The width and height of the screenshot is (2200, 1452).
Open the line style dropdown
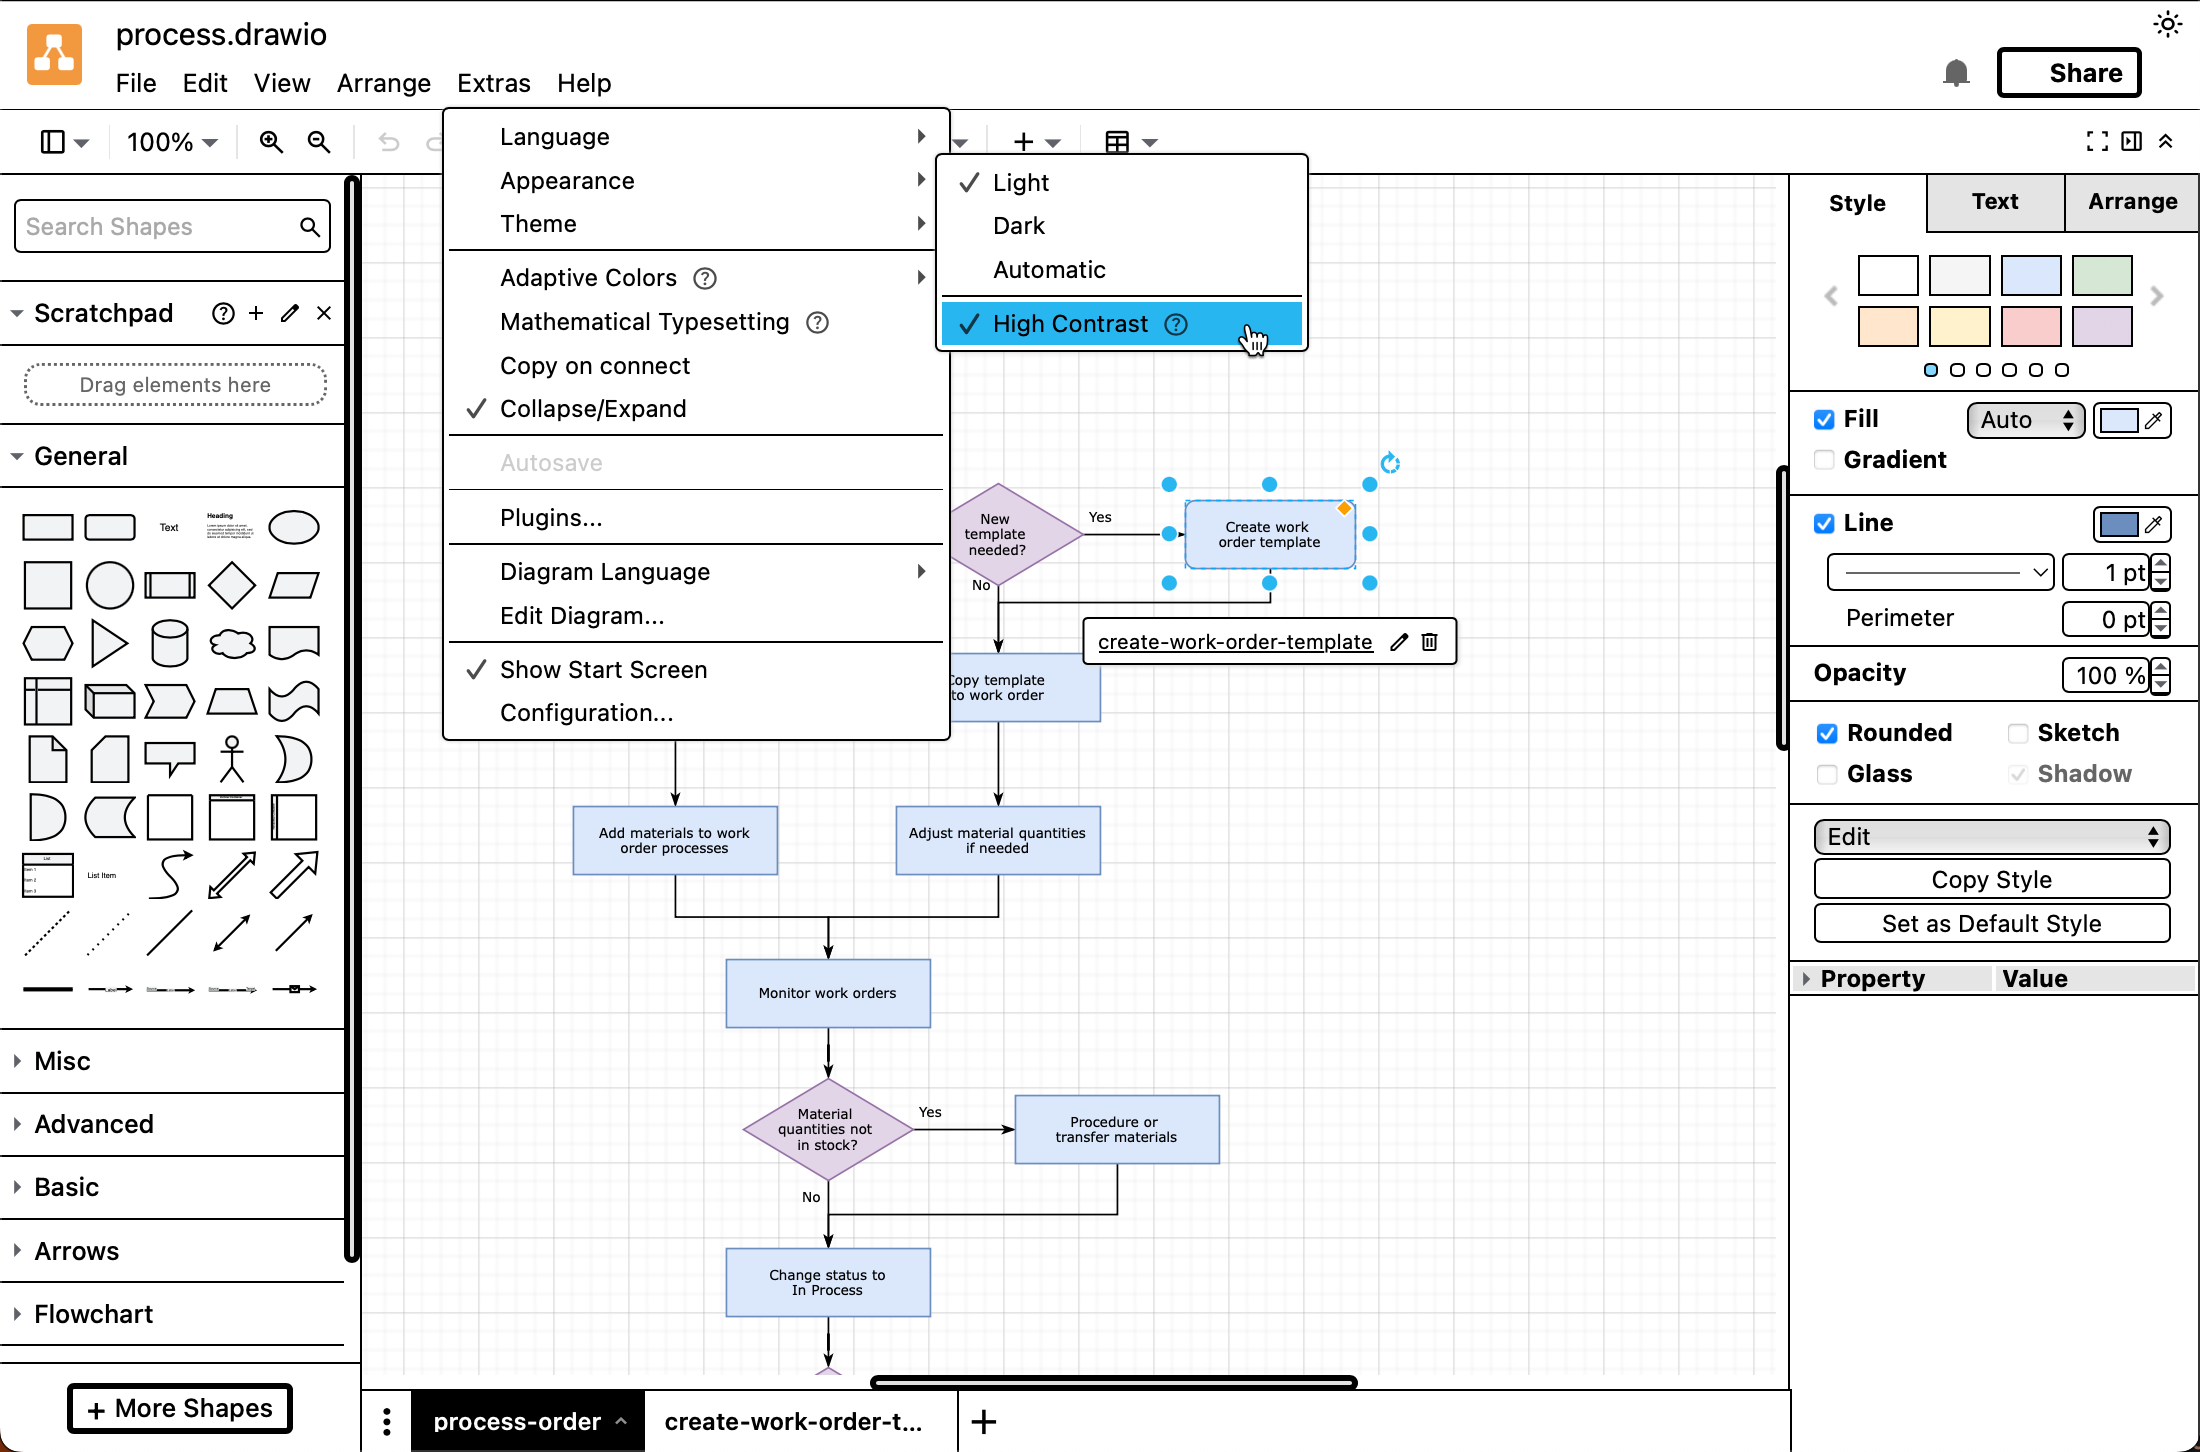point(1938,572)
